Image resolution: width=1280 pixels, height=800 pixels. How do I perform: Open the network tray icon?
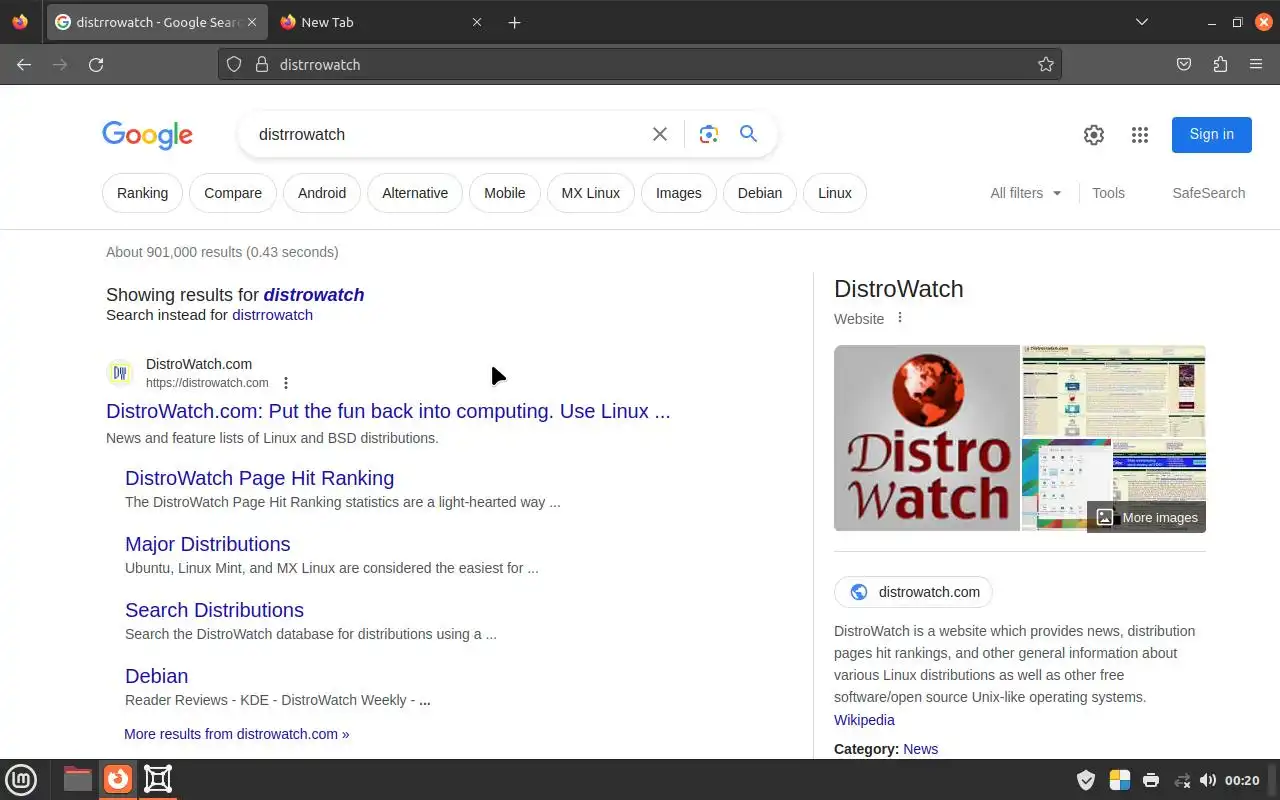1182,780
